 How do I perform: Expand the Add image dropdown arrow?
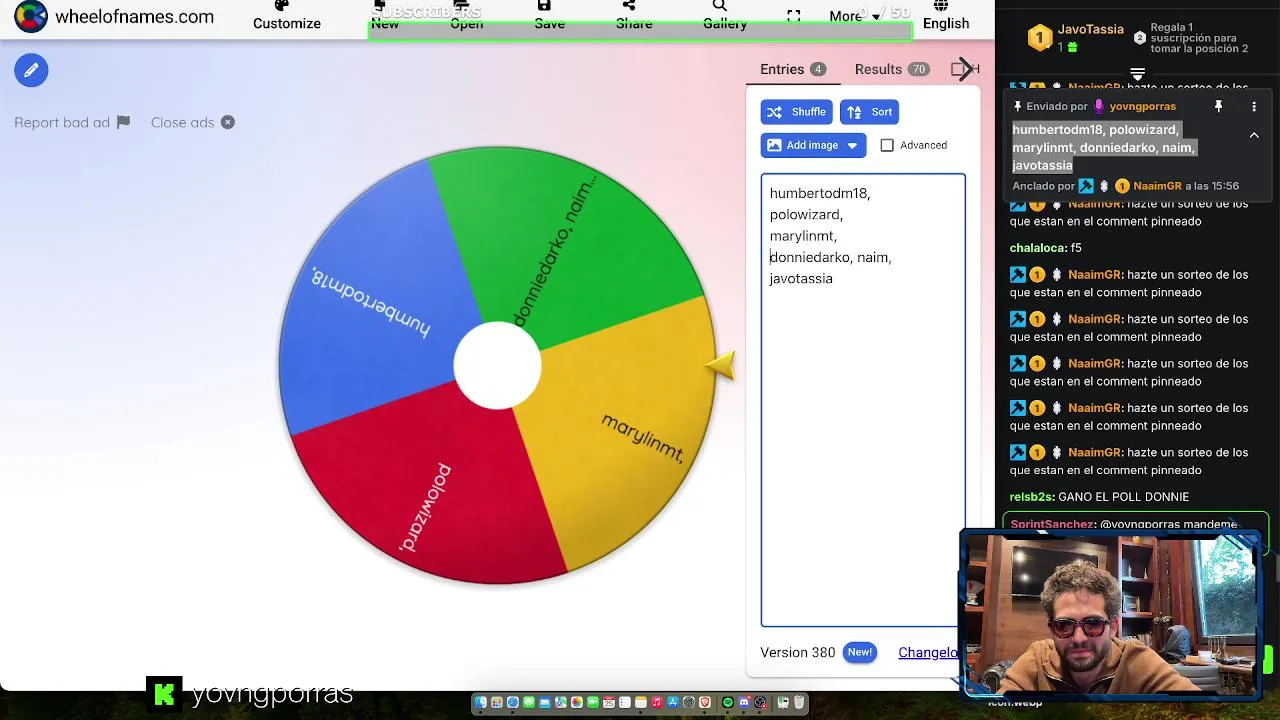(852, 145)
